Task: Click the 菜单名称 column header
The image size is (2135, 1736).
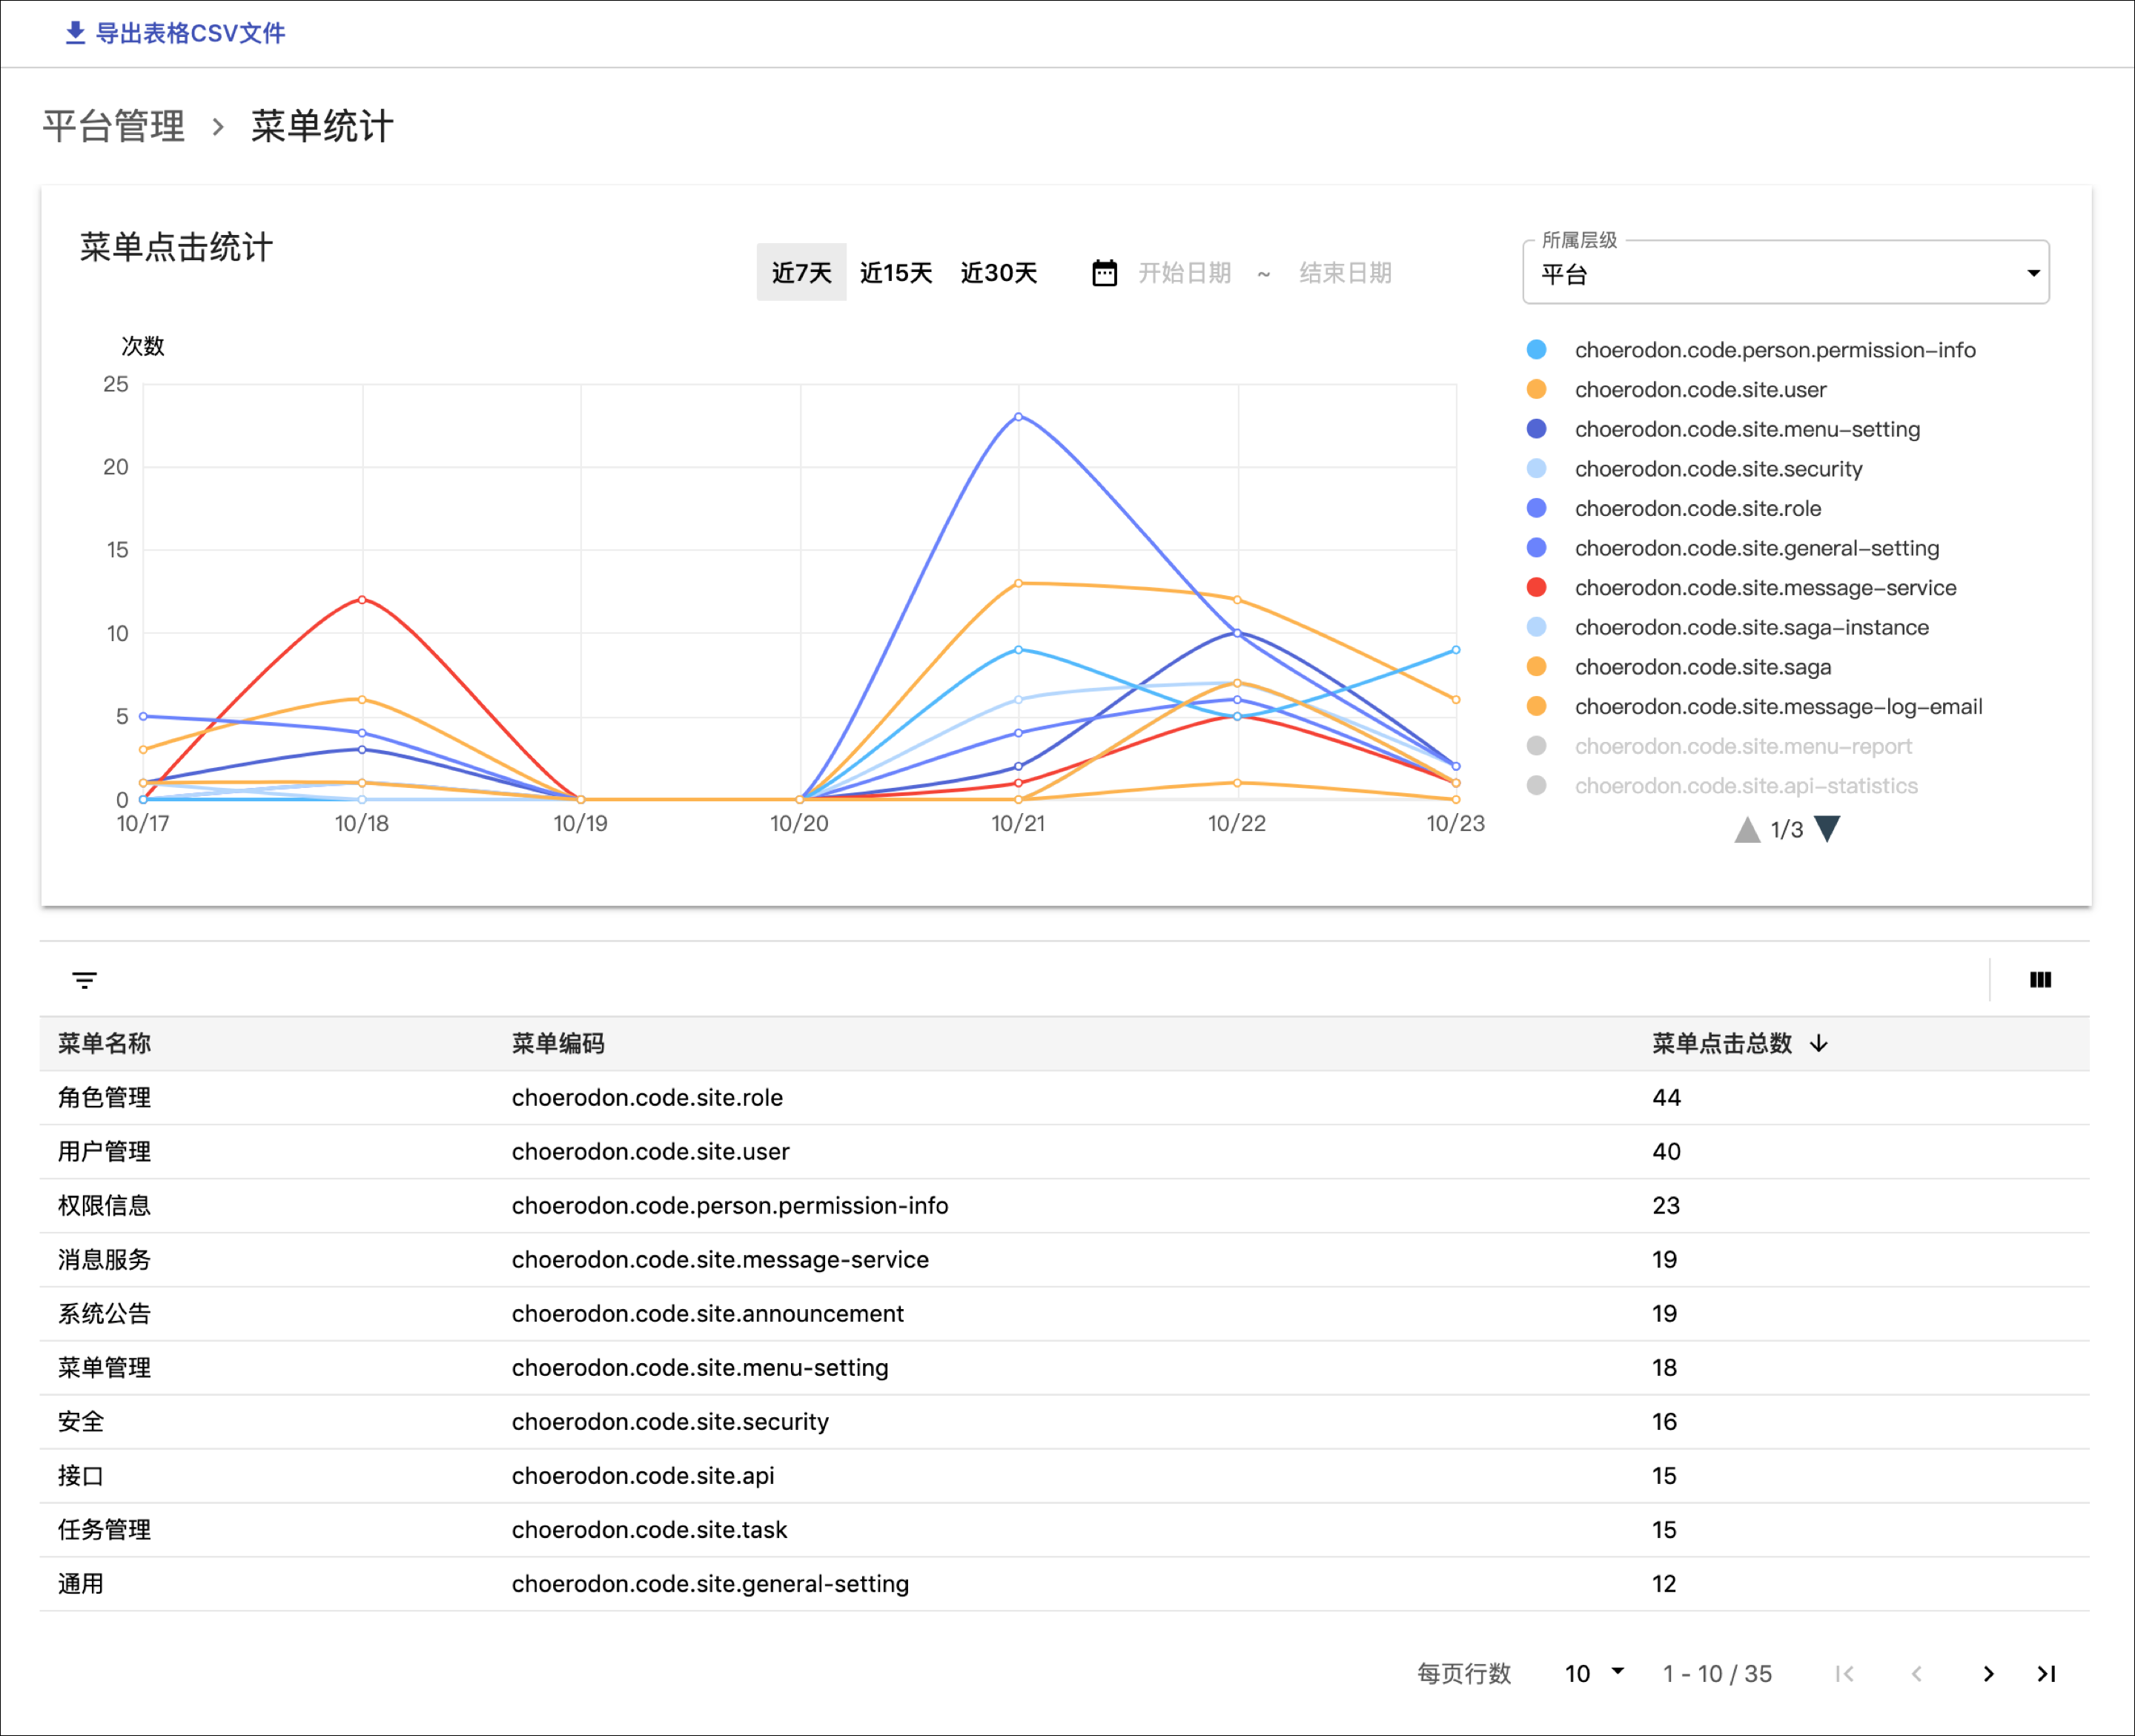Action: coord(104,1043)
